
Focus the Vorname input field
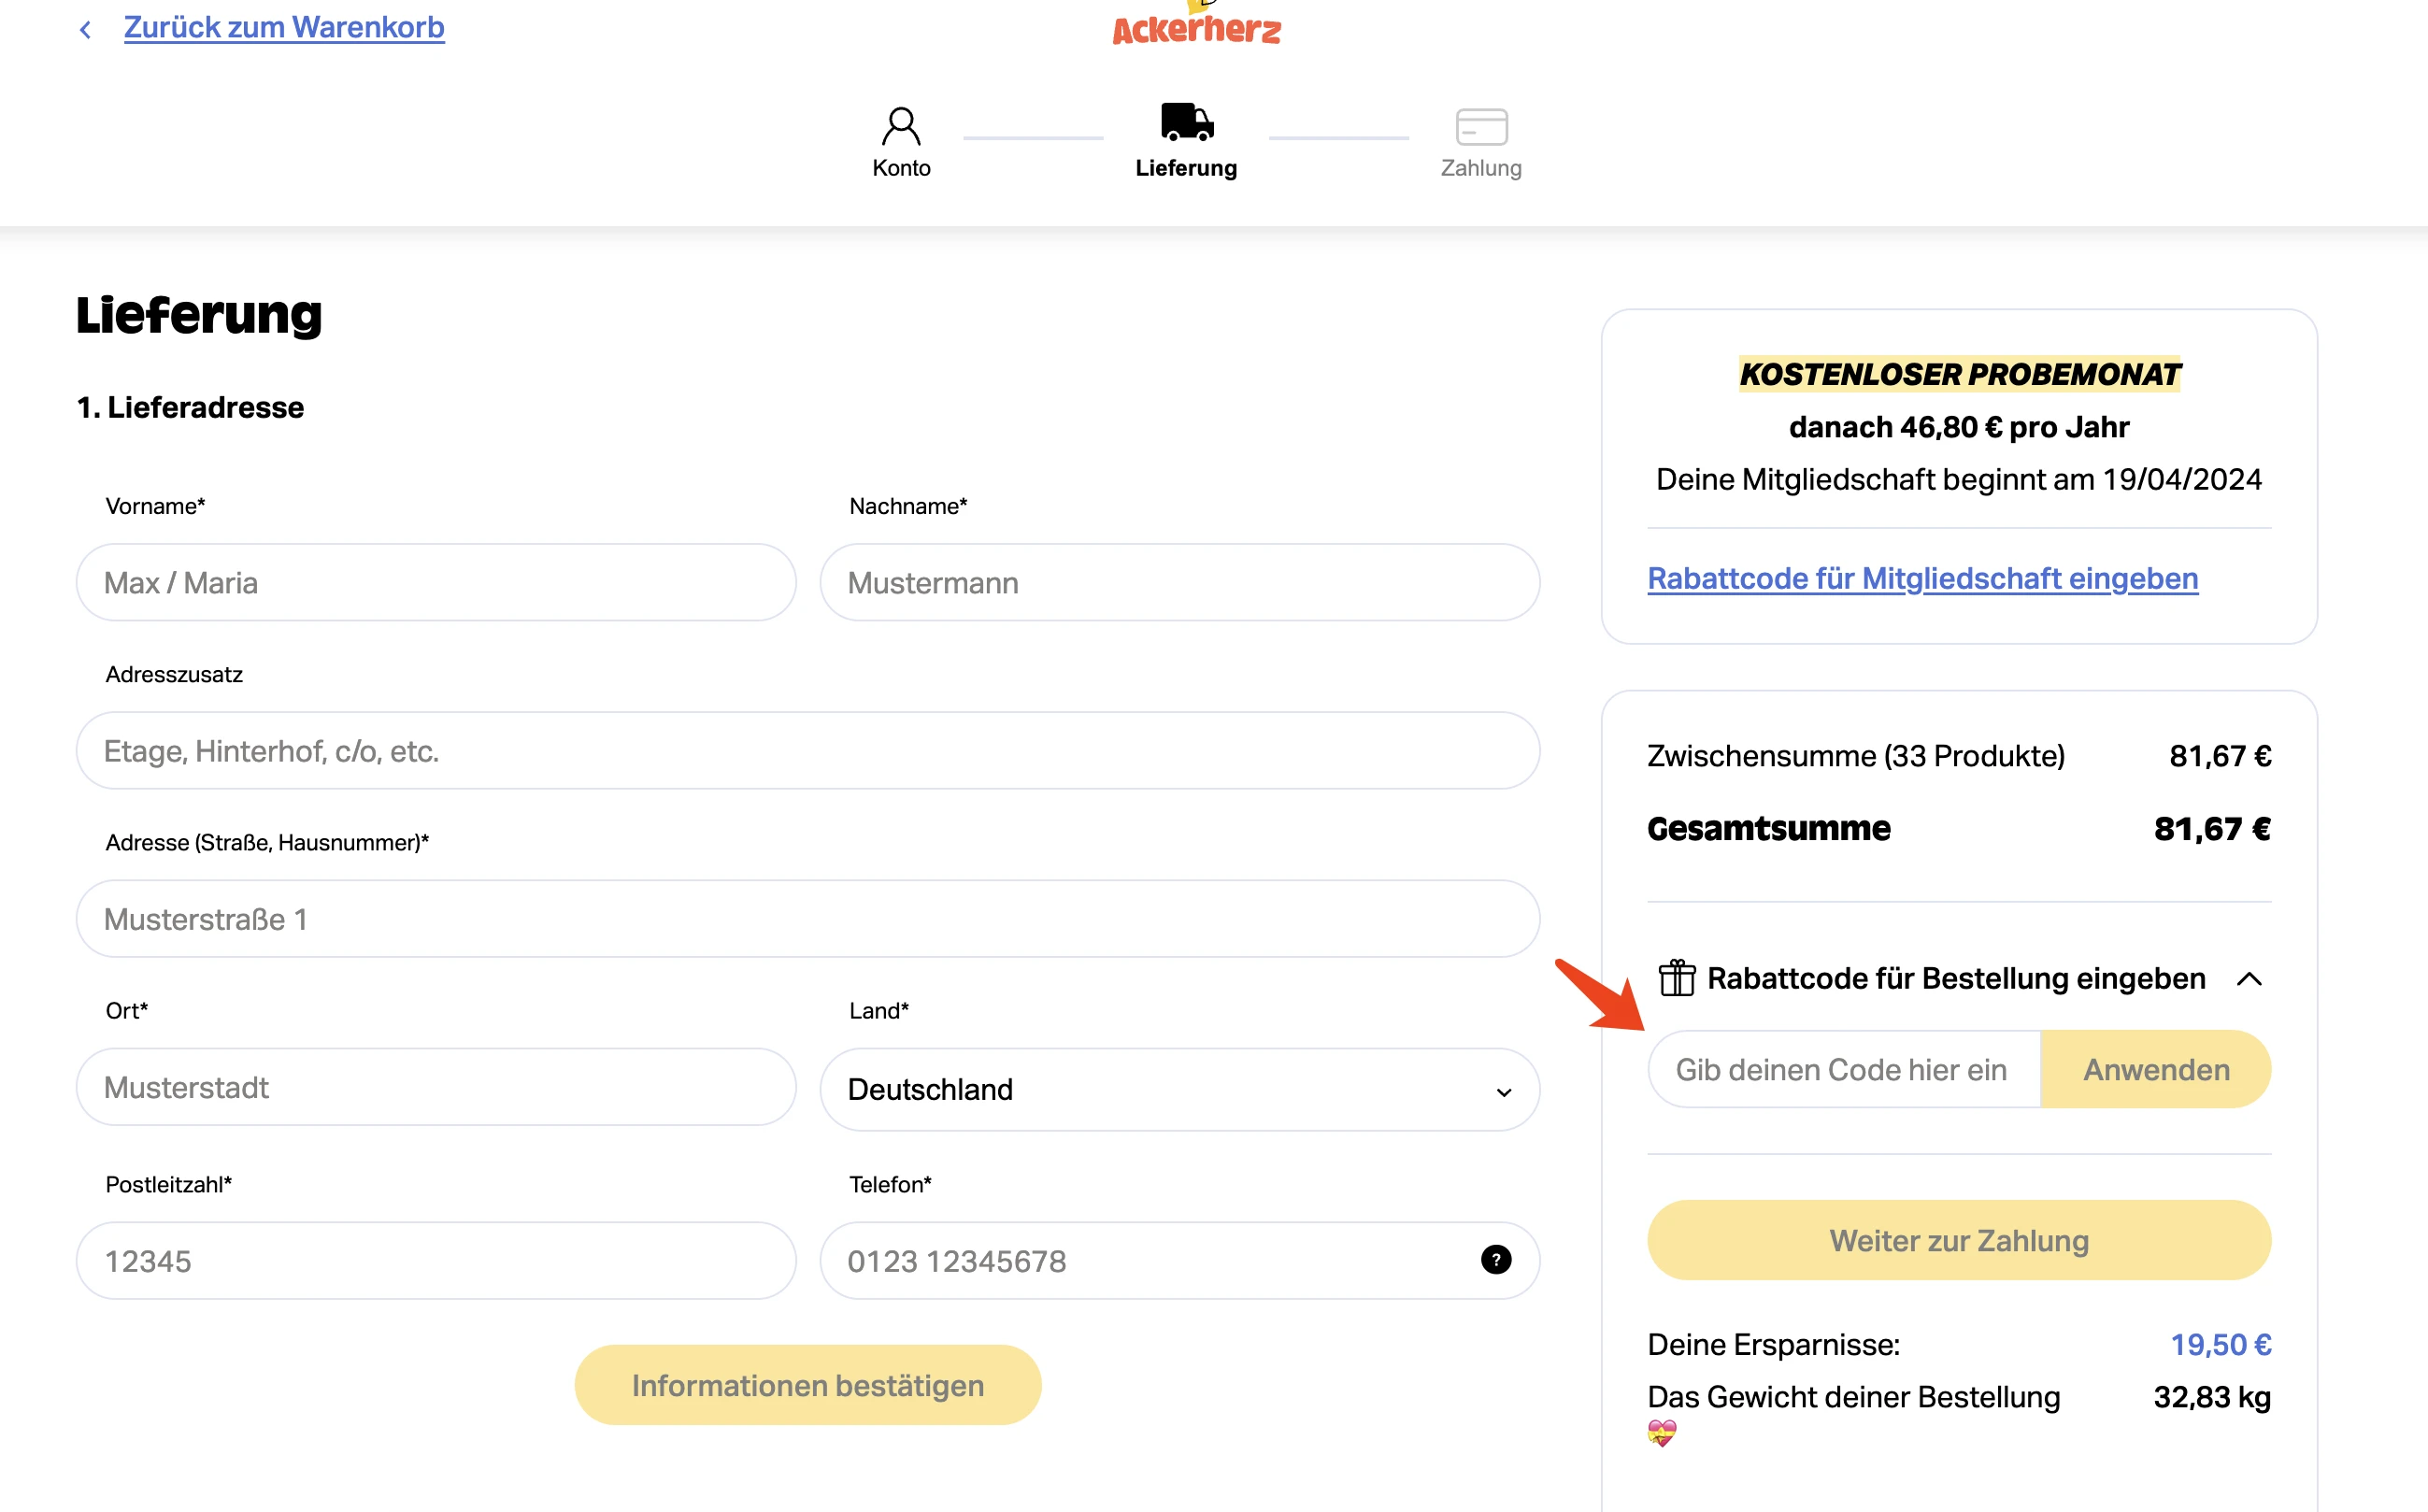436,582
